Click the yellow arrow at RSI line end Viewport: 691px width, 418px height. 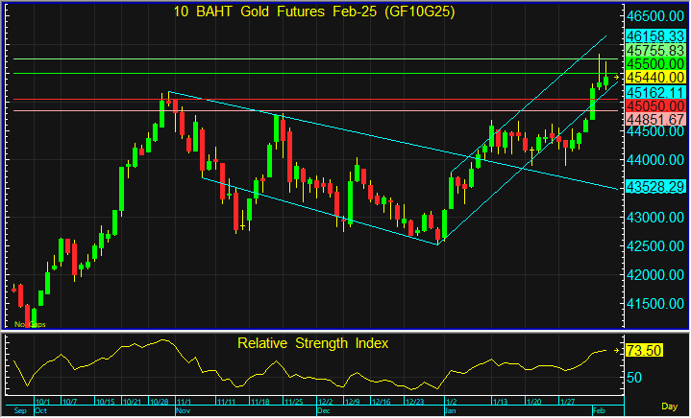616,350
